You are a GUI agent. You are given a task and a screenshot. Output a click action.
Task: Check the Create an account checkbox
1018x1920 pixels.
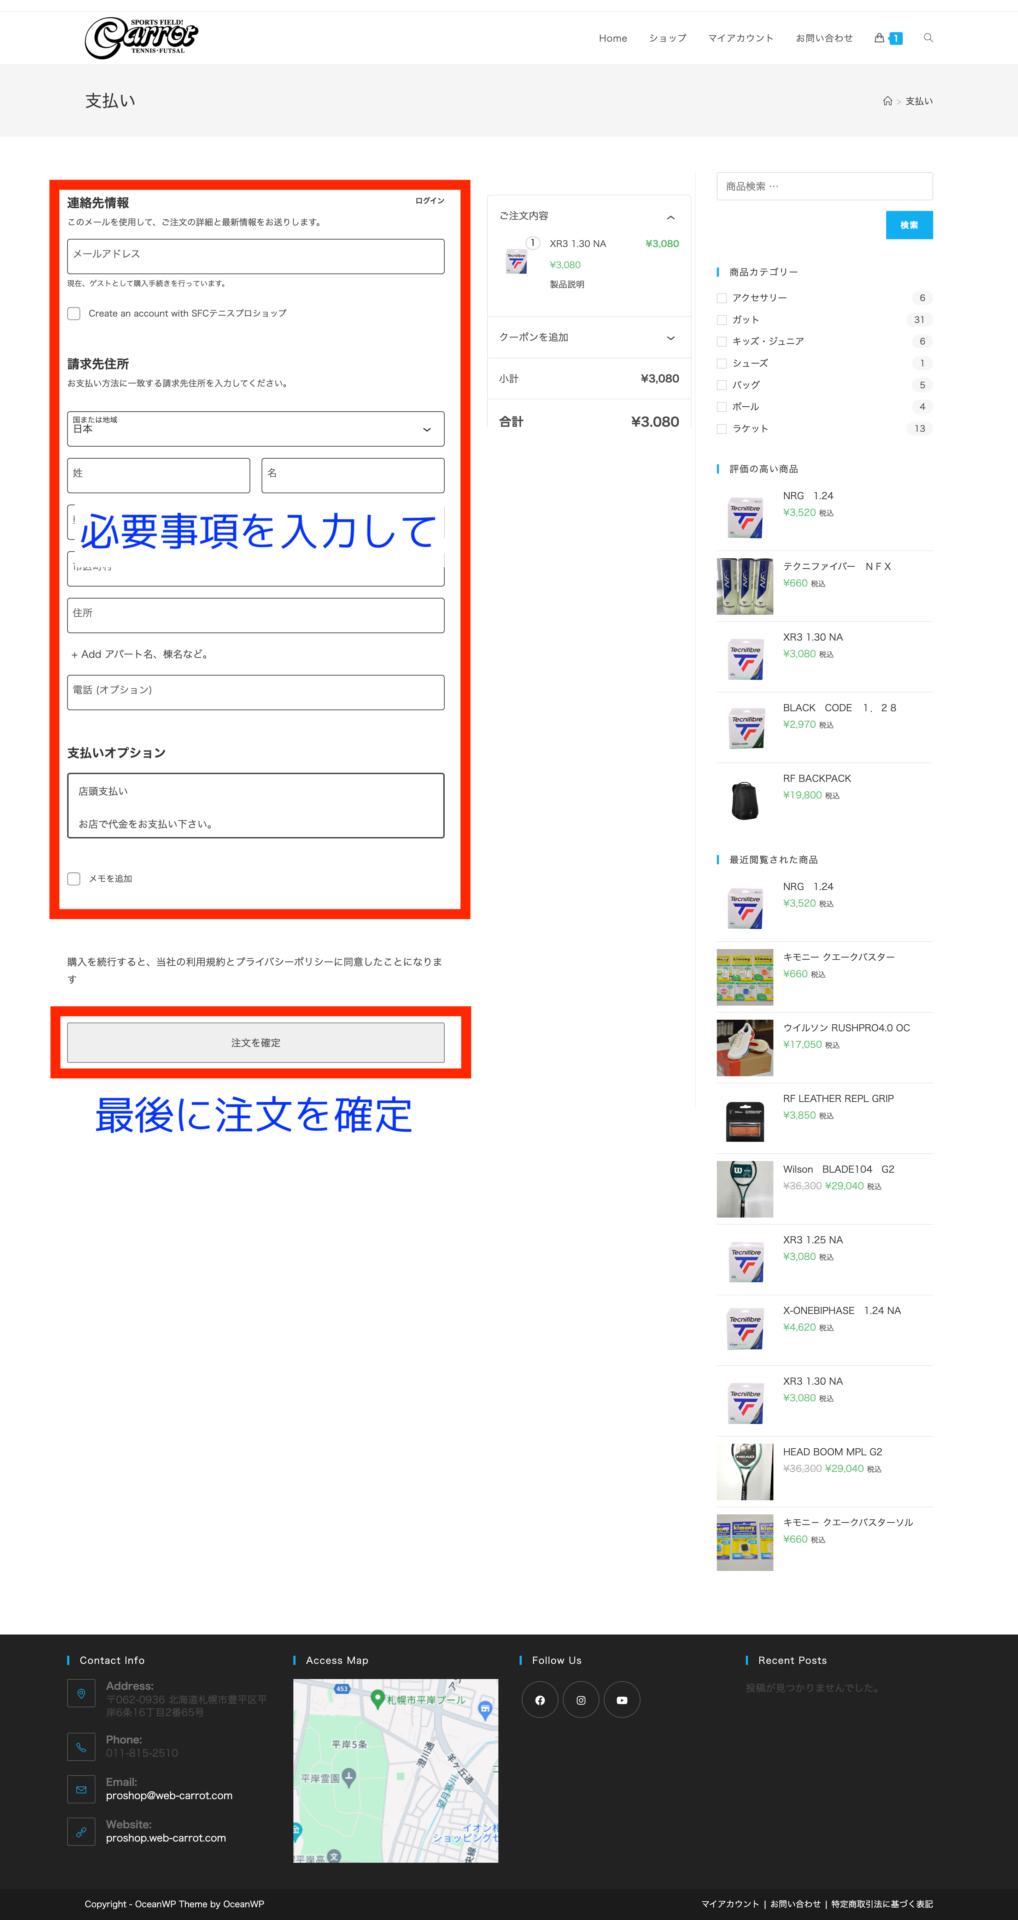(74, 314)
